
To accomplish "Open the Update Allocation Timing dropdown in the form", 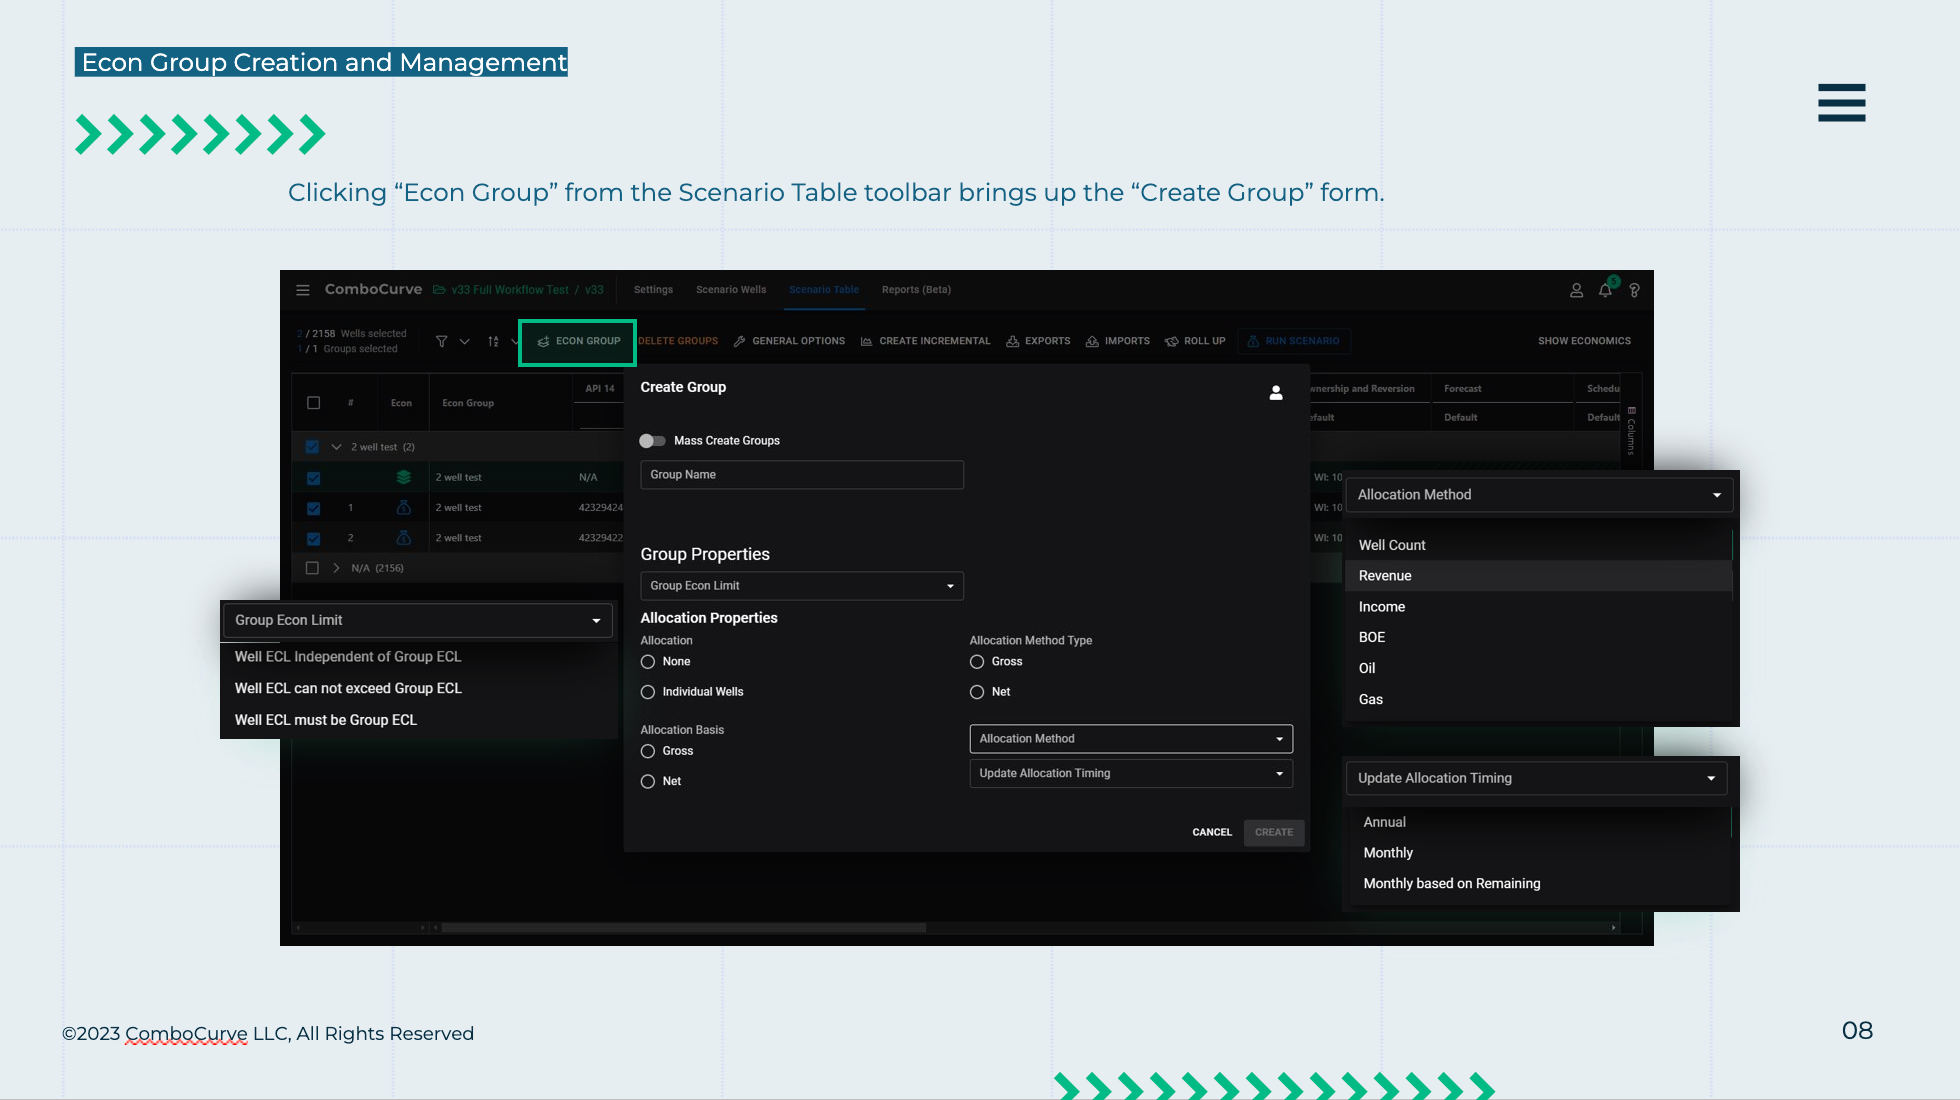I will 1130,773.
